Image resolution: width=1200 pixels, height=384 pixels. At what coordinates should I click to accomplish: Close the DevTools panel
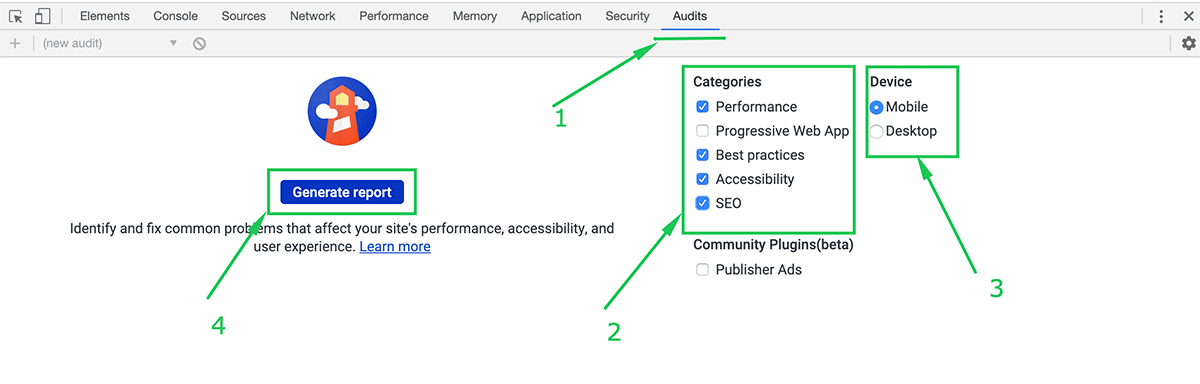pos(1187,16)
